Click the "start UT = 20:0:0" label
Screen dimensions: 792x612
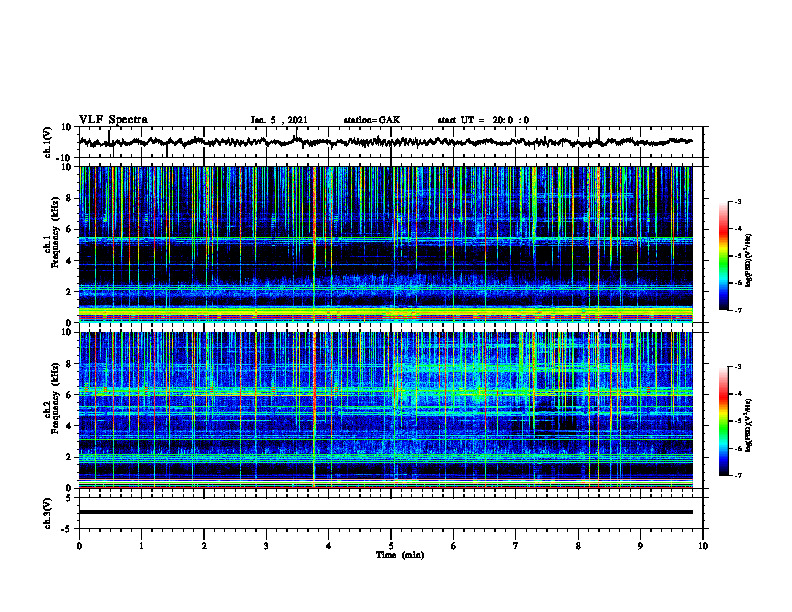click(483, 120)
